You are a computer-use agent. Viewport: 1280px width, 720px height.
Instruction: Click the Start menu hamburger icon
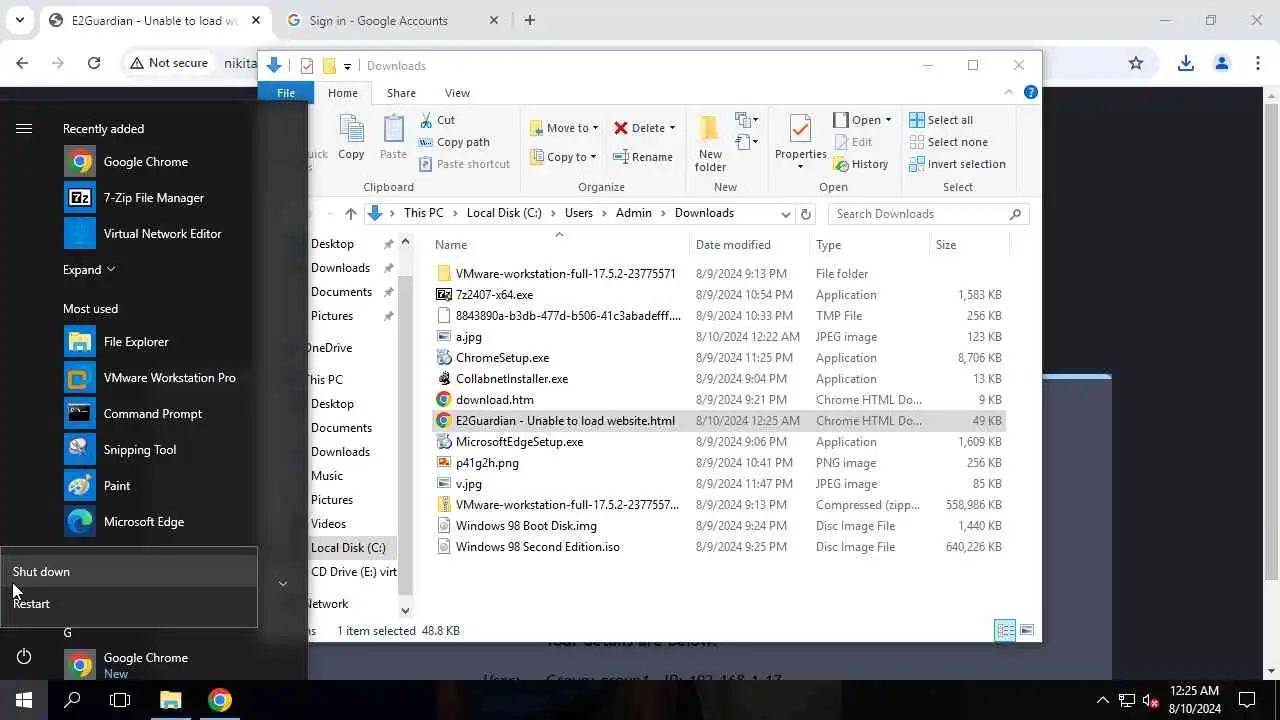coord(24,128)
